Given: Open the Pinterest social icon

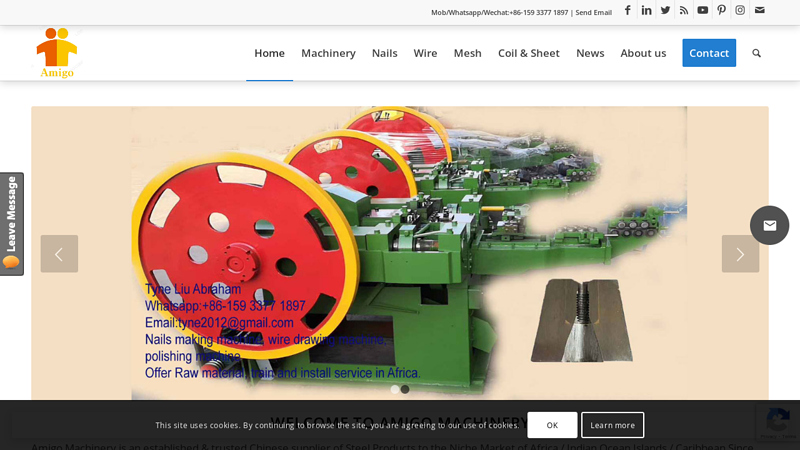Looking at the screenshot, I should 721,10.
